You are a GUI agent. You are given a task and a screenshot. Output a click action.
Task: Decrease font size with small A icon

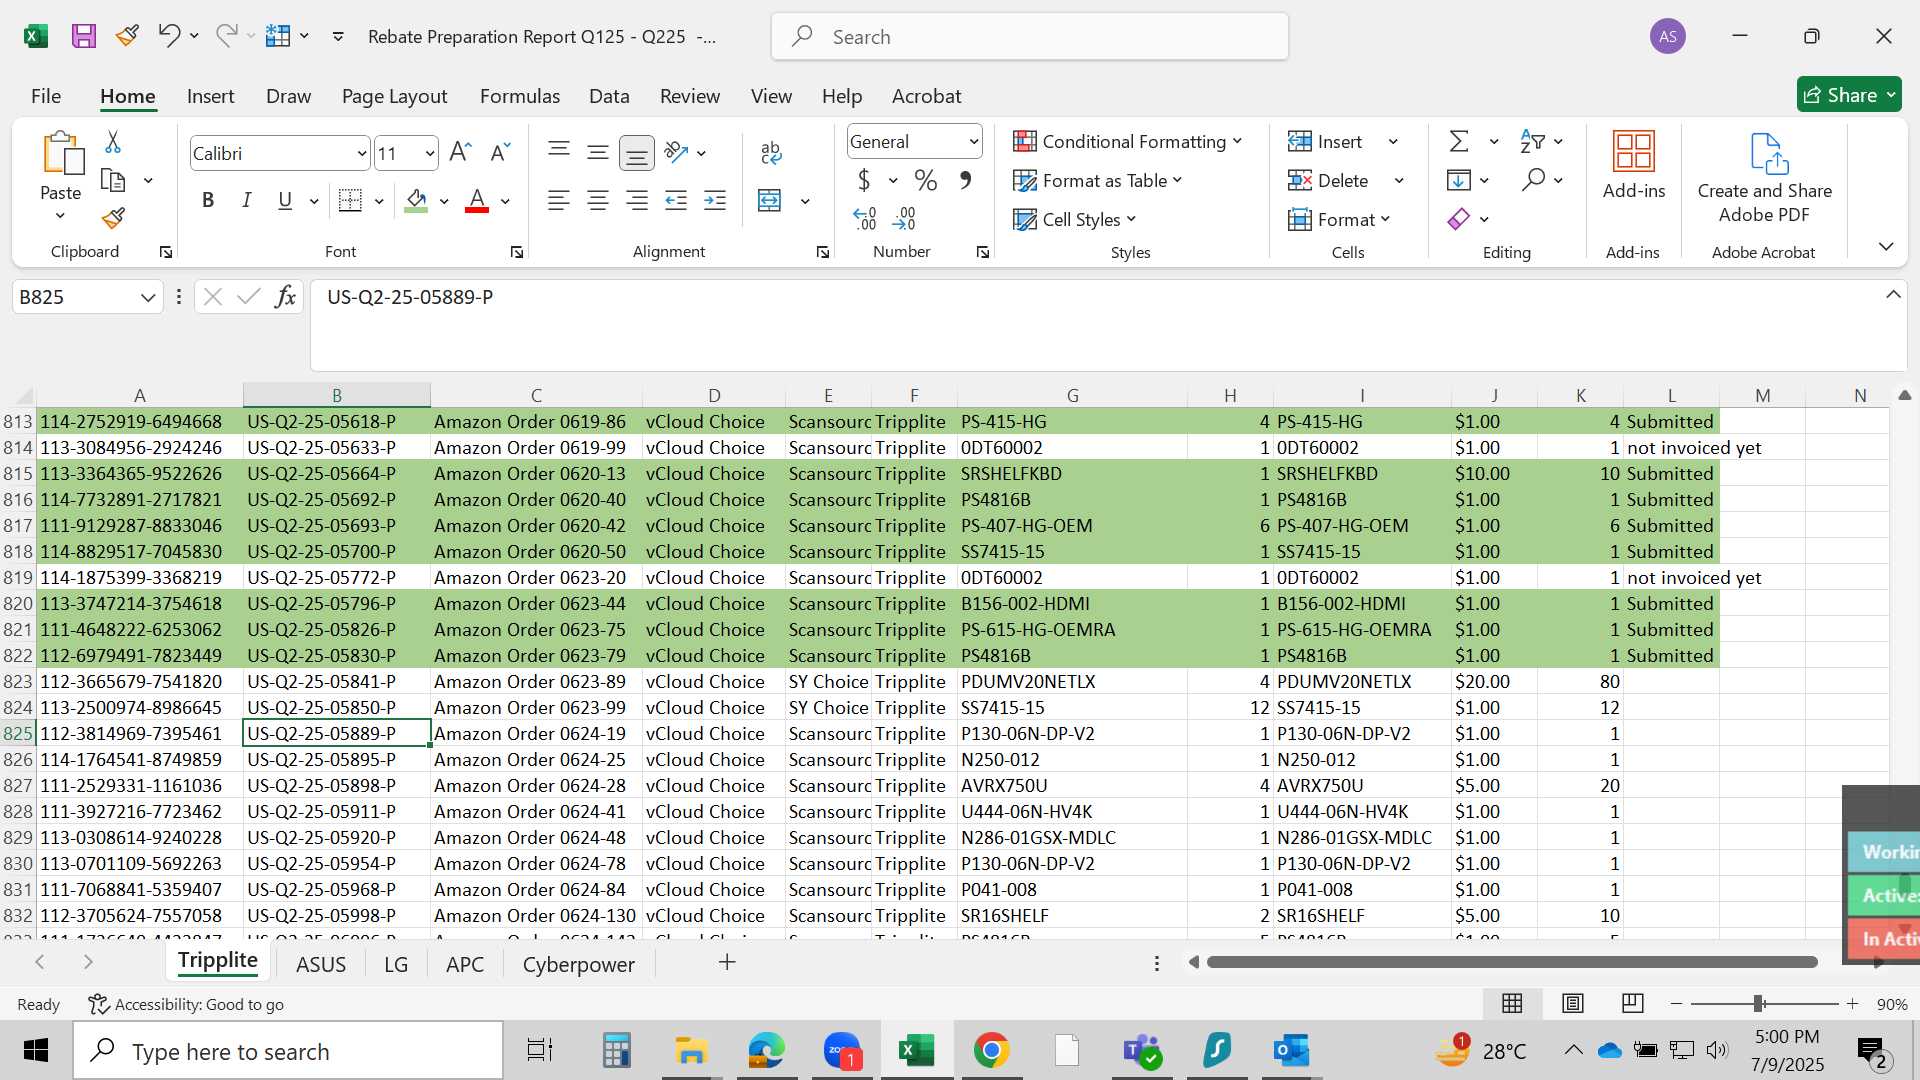pos(500,152)
